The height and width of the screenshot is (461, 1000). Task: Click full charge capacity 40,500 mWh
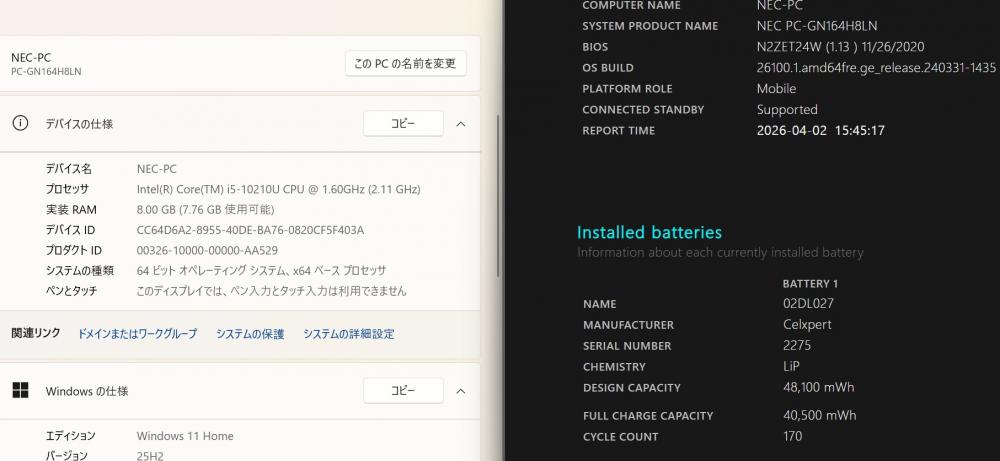tap(820, 416)
